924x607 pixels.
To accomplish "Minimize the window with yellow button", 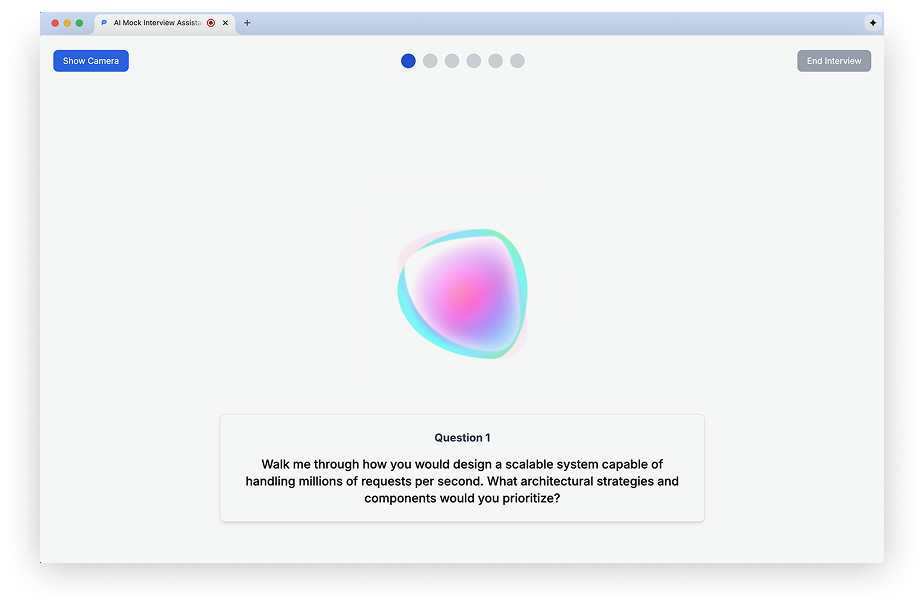I will coord(67,23).
